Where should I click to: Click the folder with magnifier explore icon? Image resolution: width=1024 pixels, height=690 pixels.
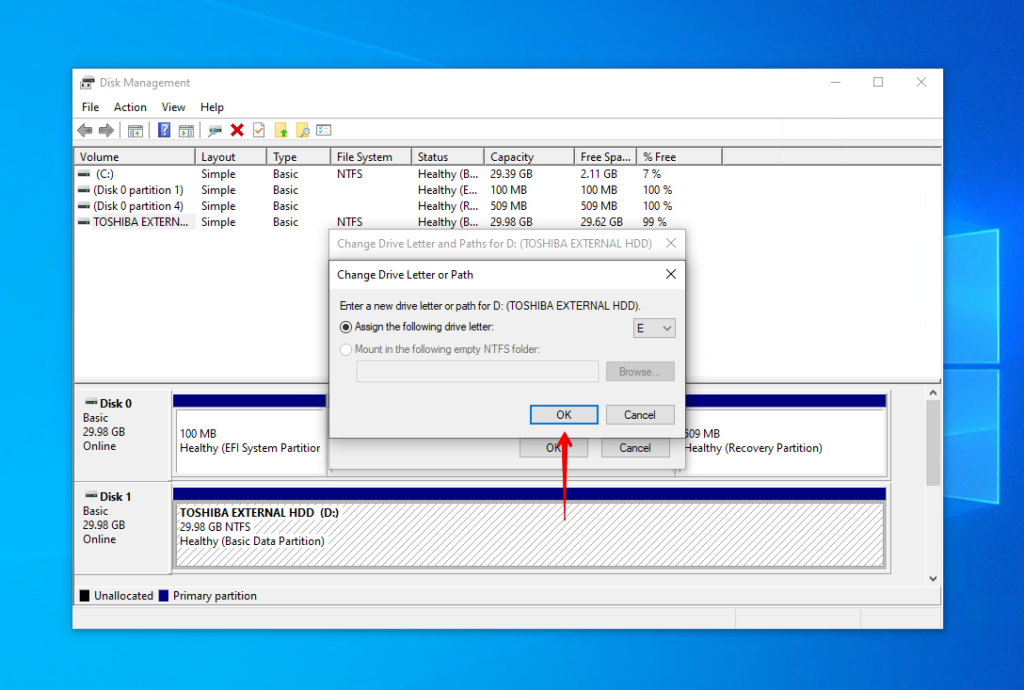(303, 130)
